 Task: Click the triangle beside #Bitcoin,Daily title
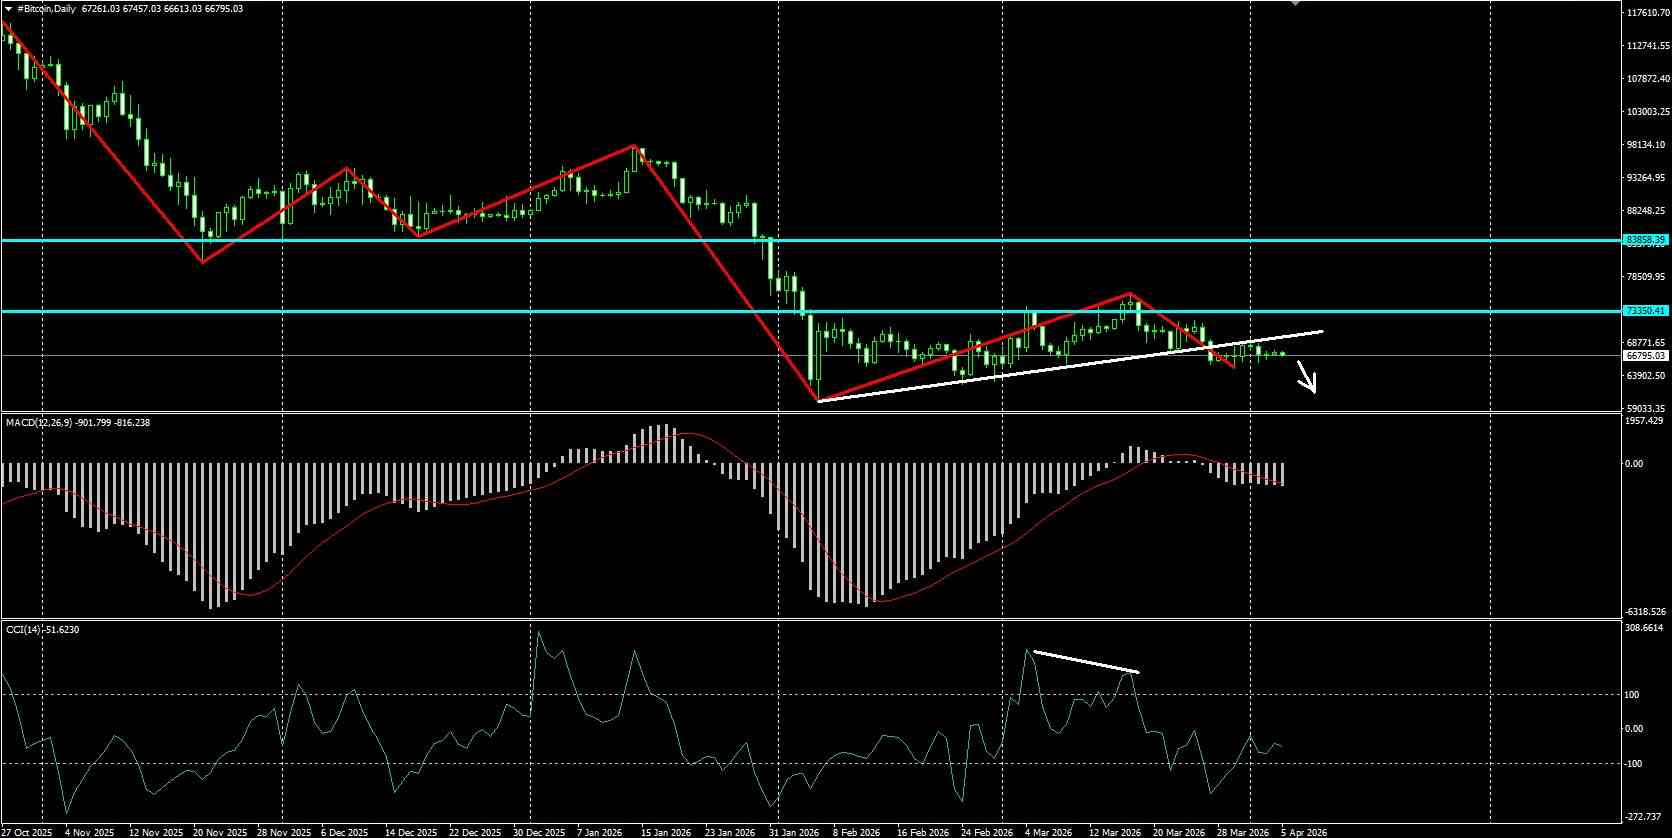(8, 9)
